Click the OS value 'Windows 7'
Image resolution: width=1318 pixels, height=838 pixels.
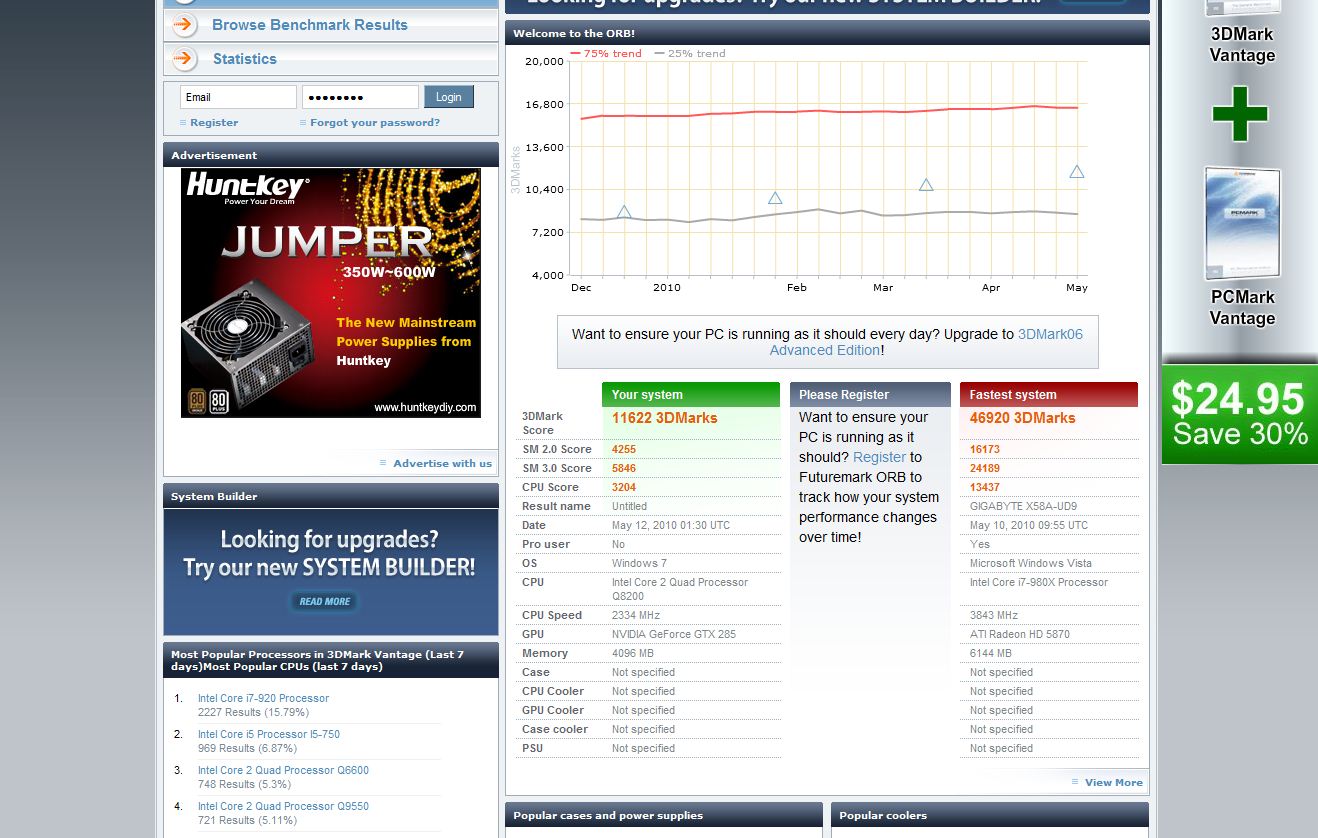click(x=639, y=564)
